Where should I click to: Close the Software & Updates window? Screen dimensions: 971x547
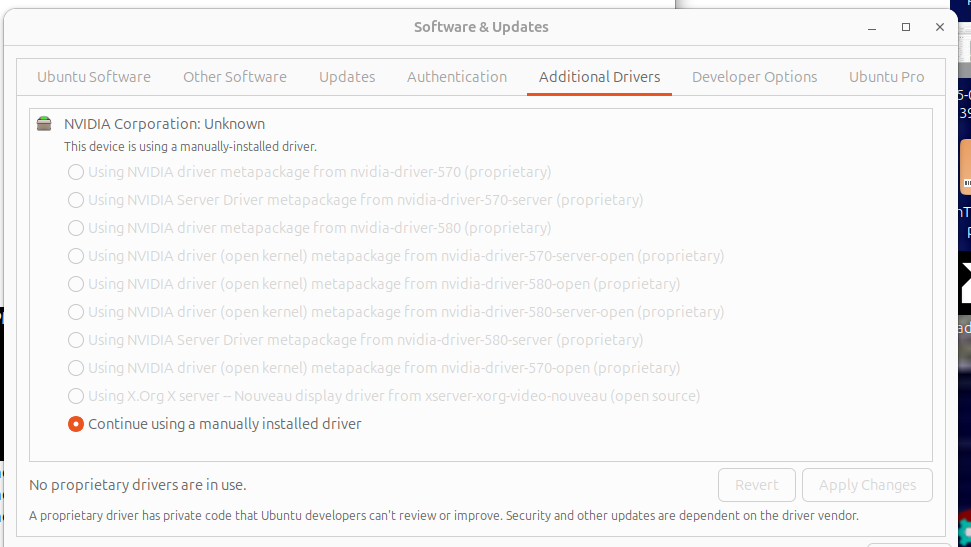940,27
